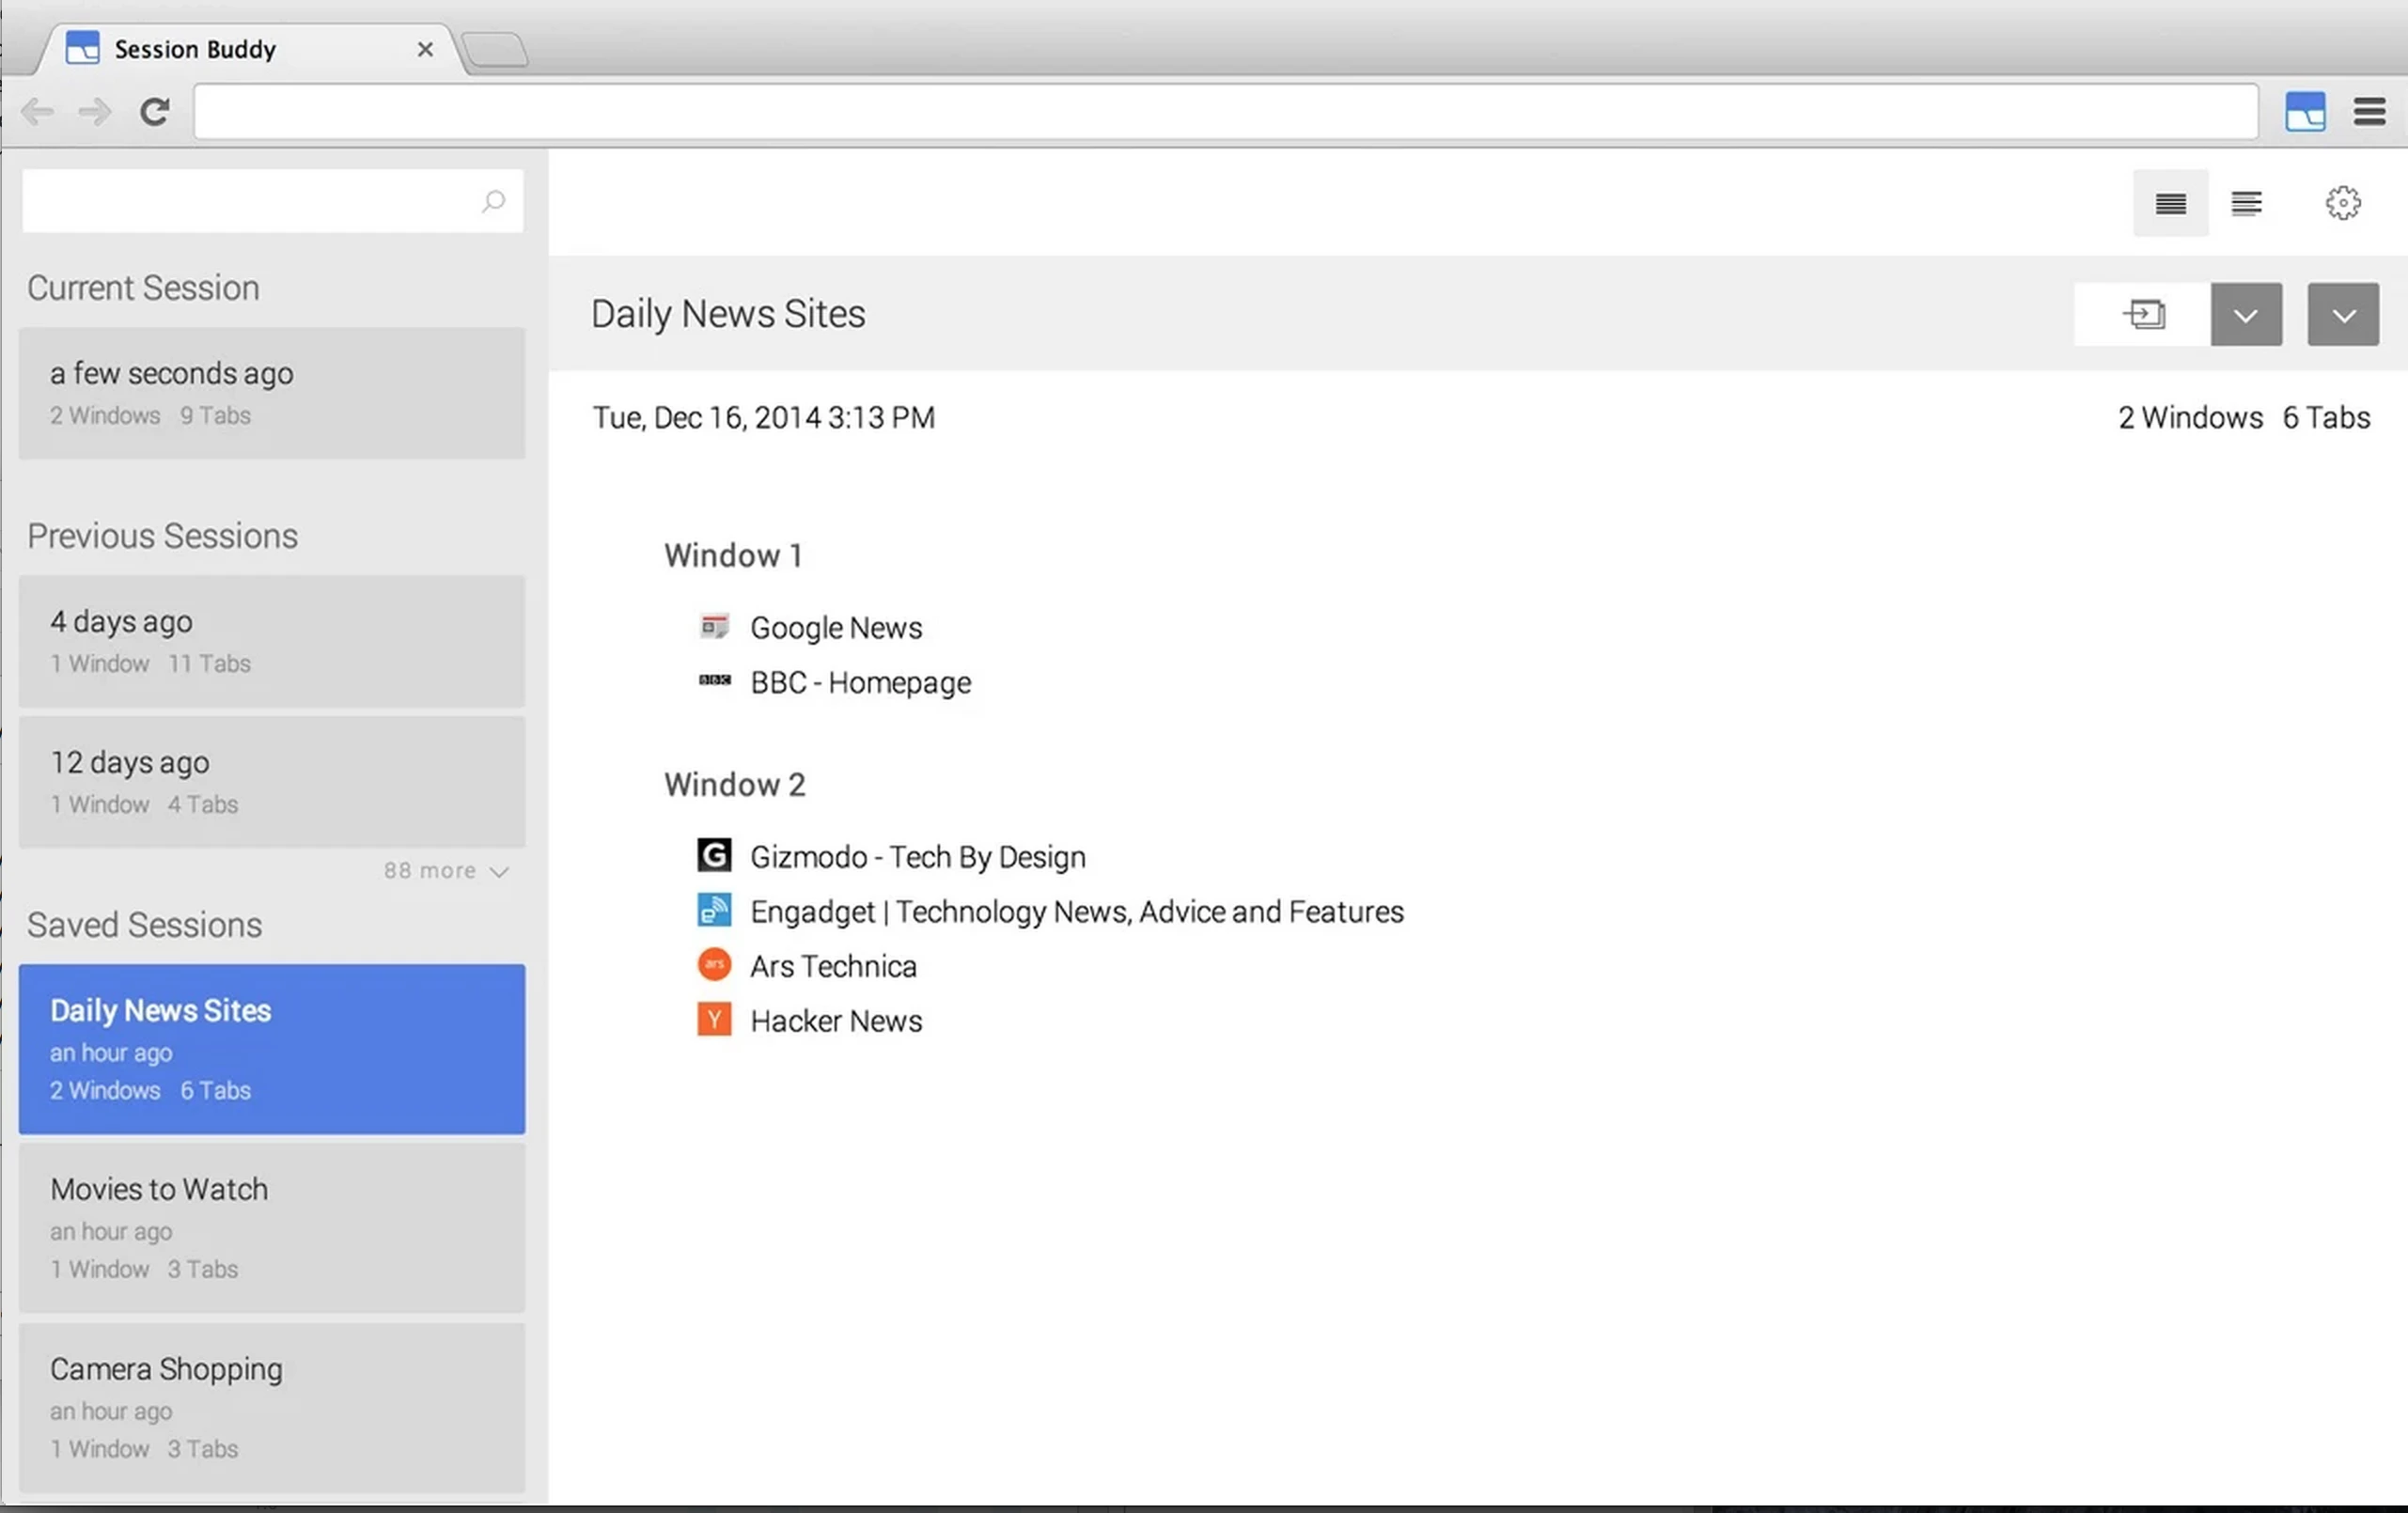Expand the "88 more" previous sessions
The image size is (2408, 1513).
(x=446, y=871)
